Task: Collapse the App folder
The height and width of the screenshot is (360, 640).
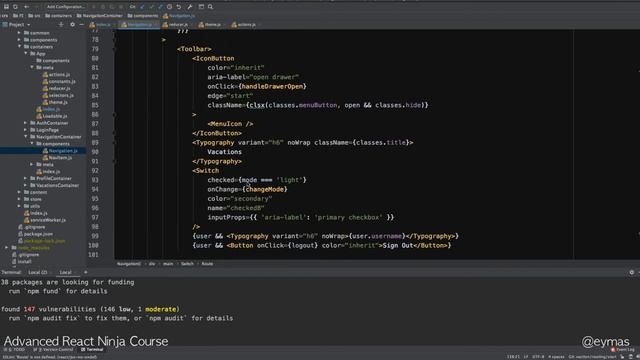Action: click(26, 53)
